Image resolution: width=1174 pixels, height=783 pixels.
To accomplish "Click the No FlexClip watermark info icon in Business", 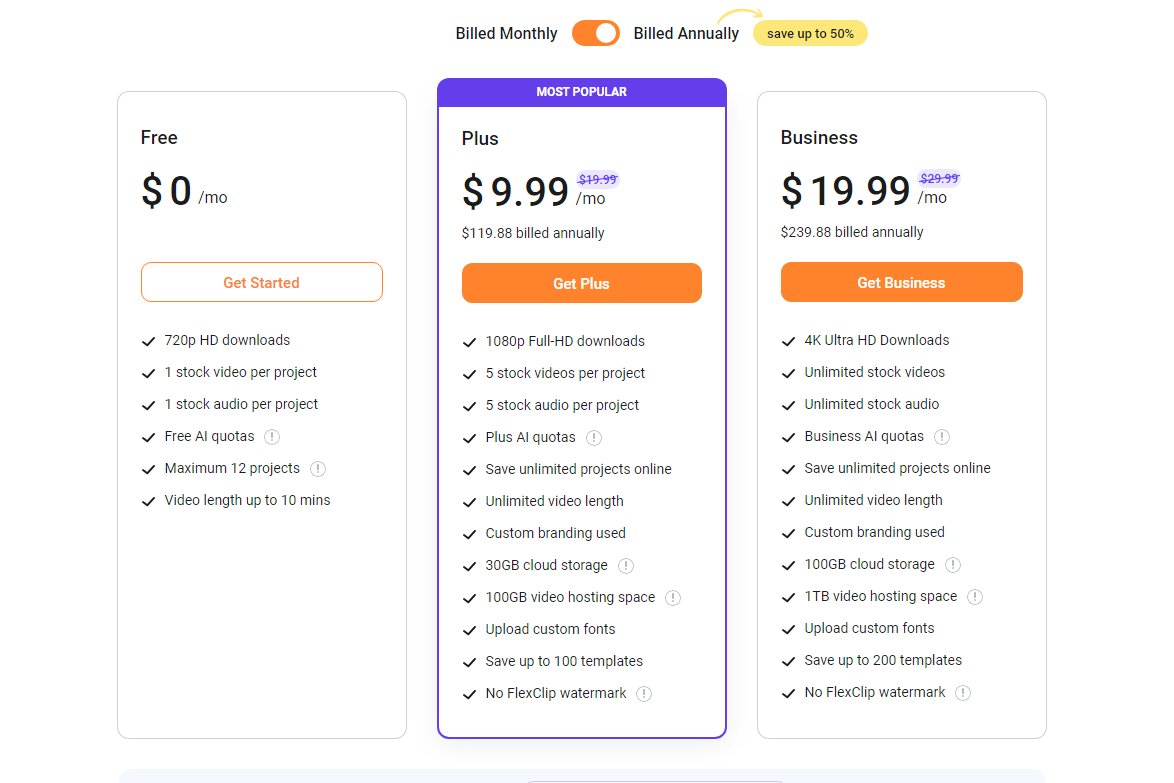I will (x=962, y=692).
